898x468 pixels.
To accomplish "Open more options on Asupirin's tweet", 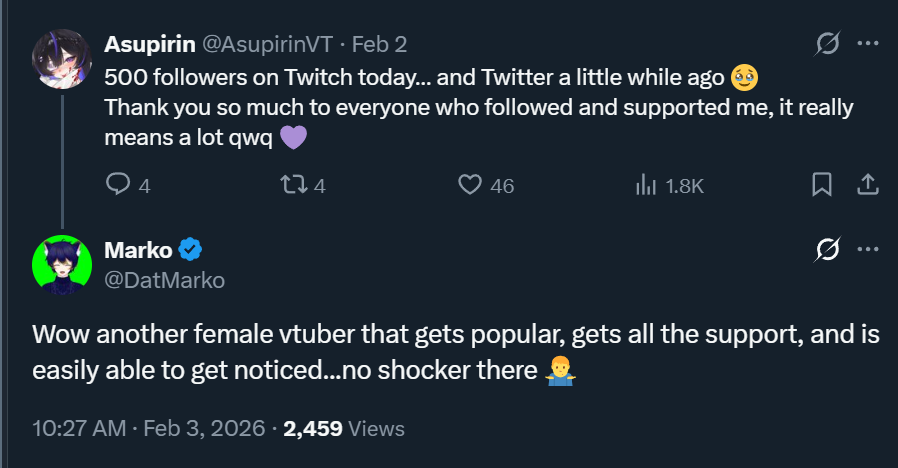I will point(868,44).
